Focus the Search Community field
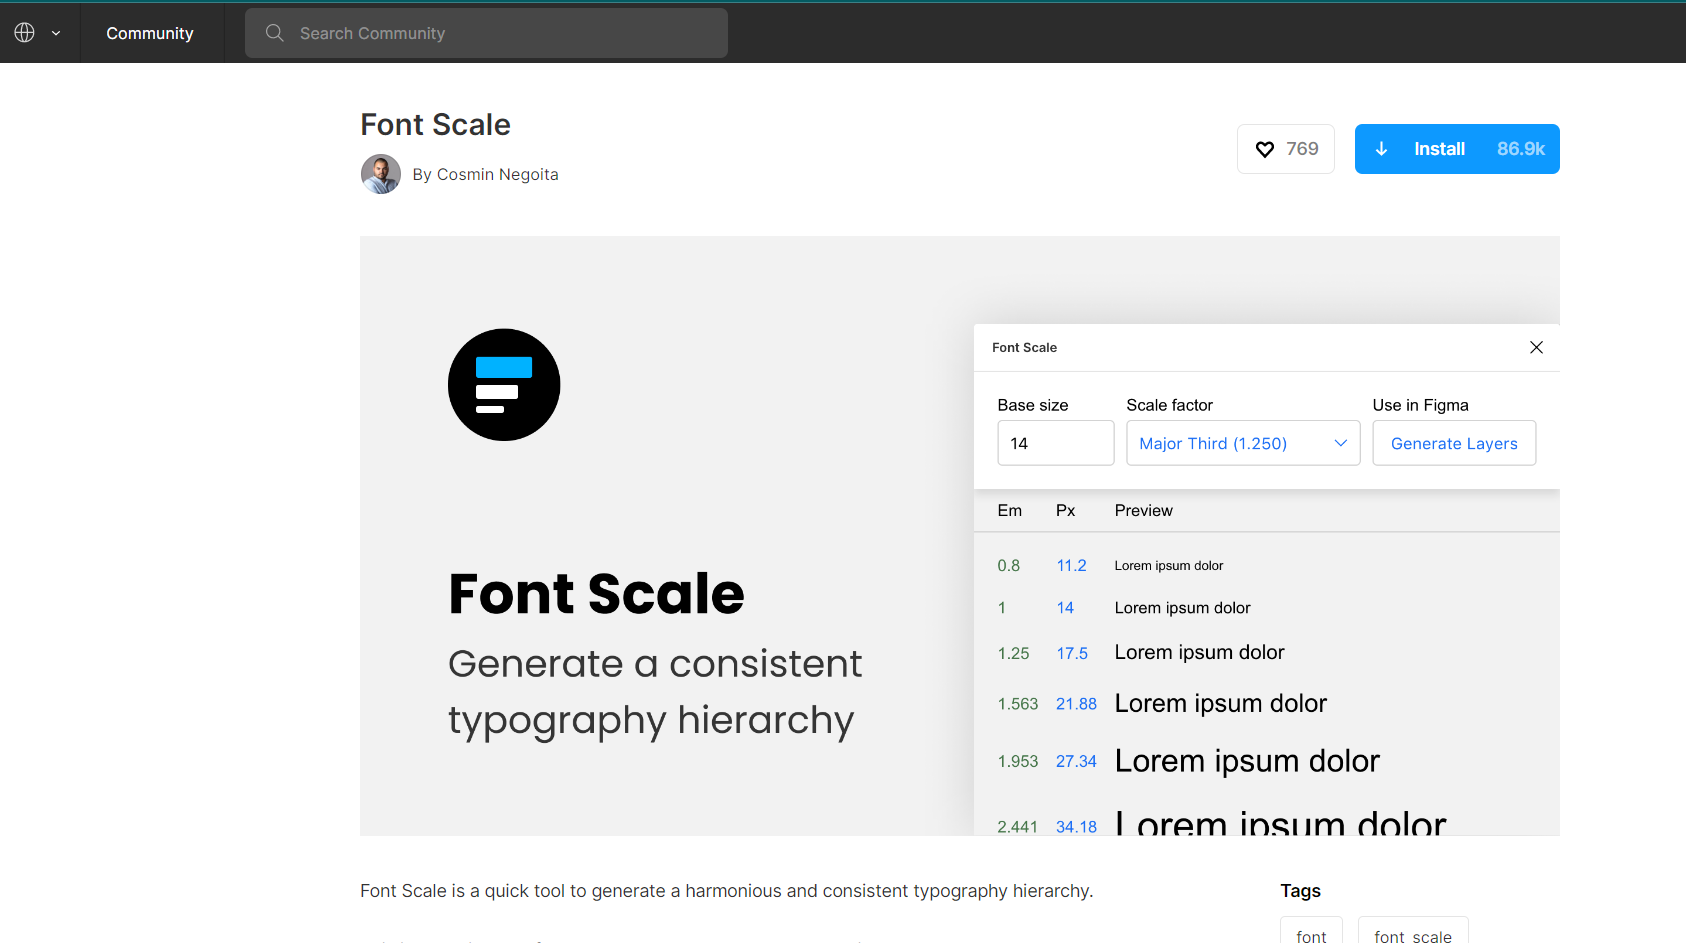1686x943 pixels. click(486, 33)
